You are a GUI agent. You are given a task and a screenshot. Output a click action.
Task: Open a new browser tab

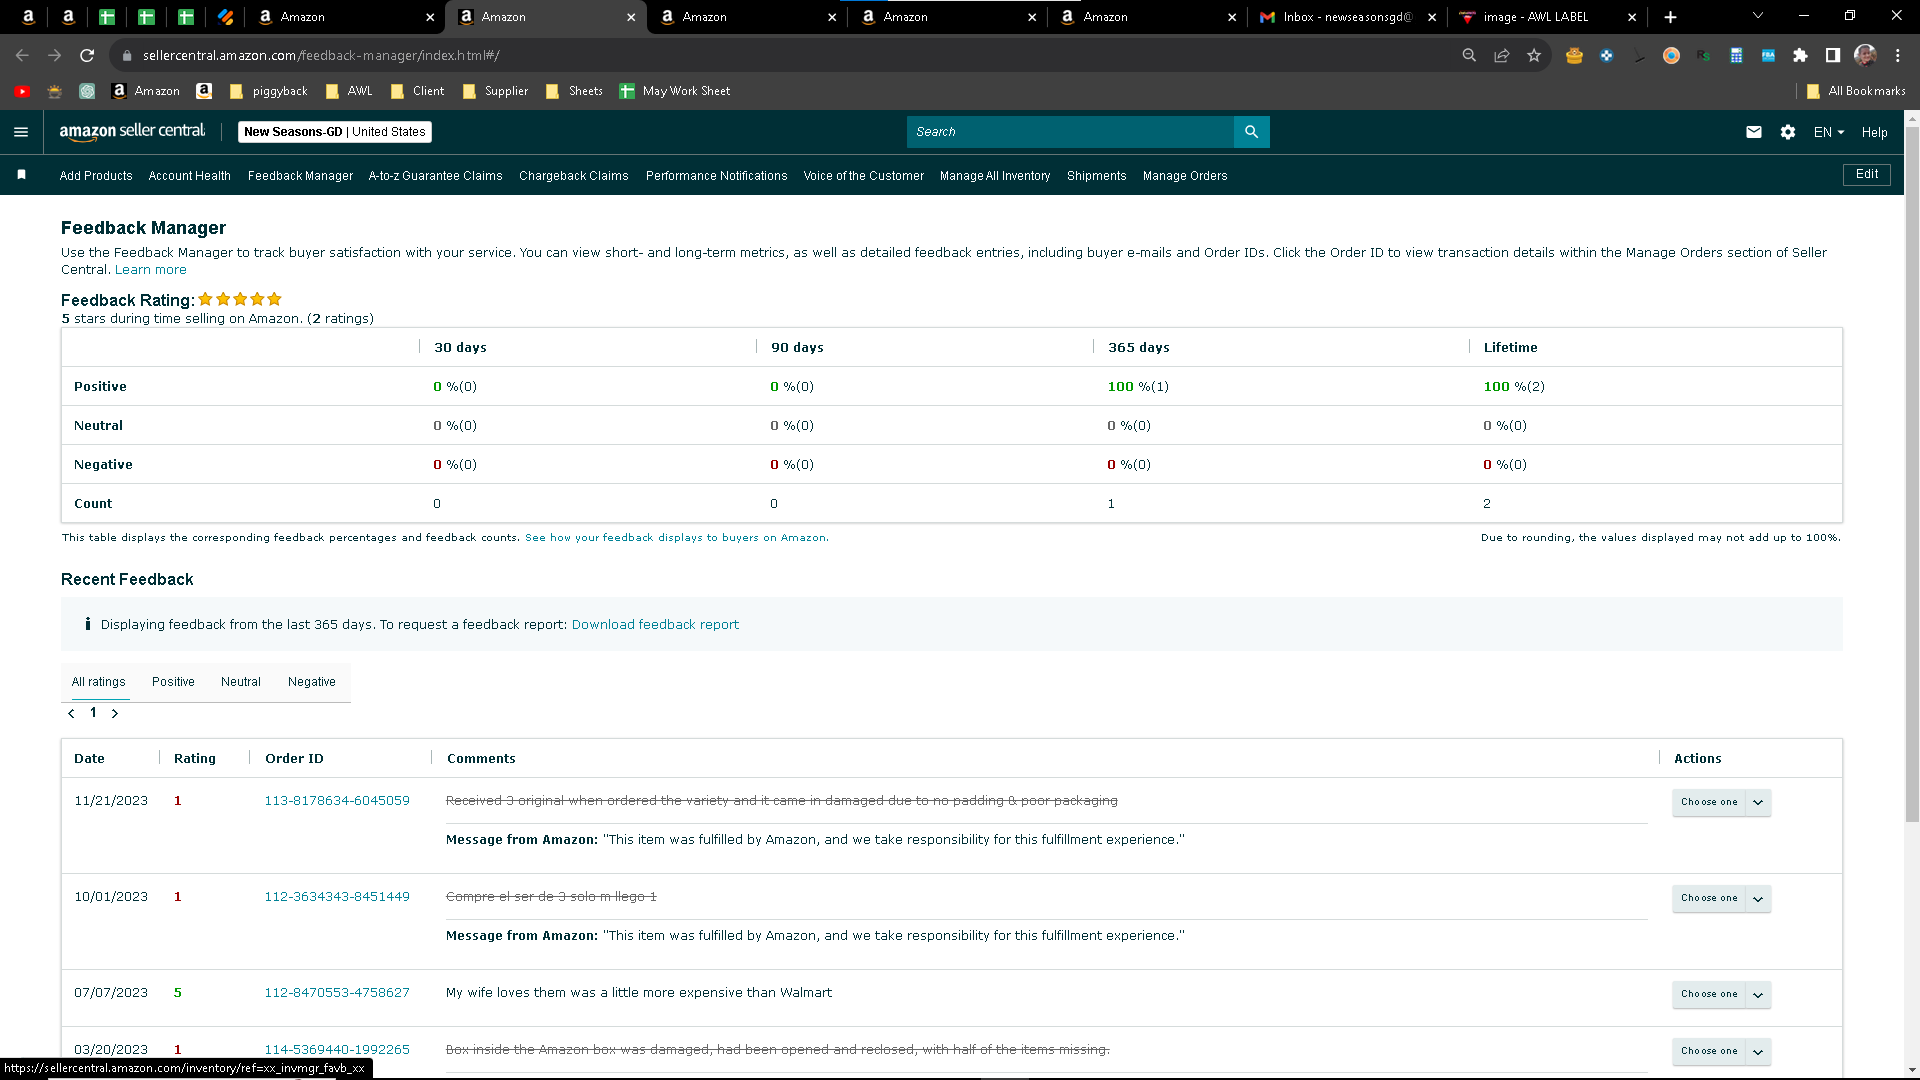click(1670, 17)
